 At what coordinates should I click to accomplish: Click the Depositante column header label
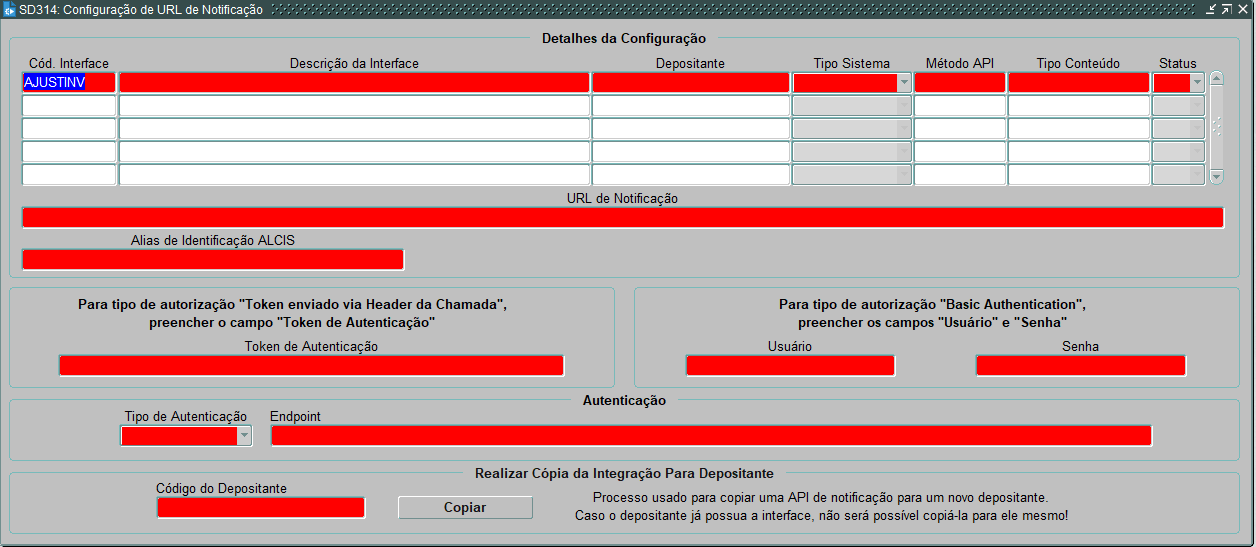(x=690, y=63)
